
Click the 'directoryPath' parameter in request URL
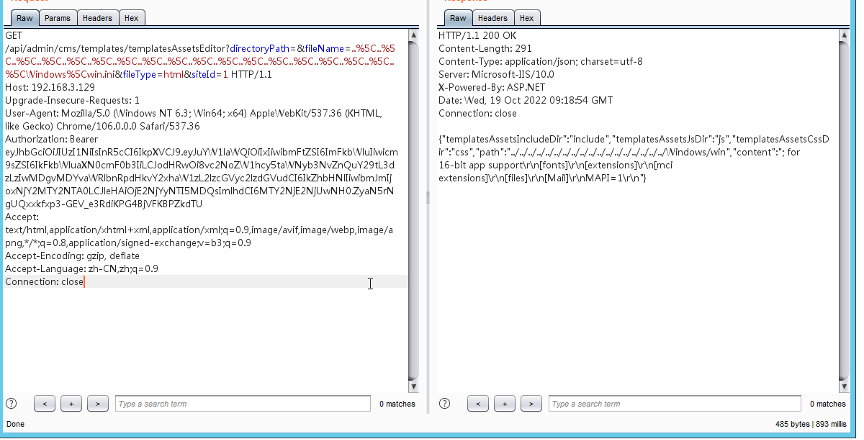pos(260,48)
